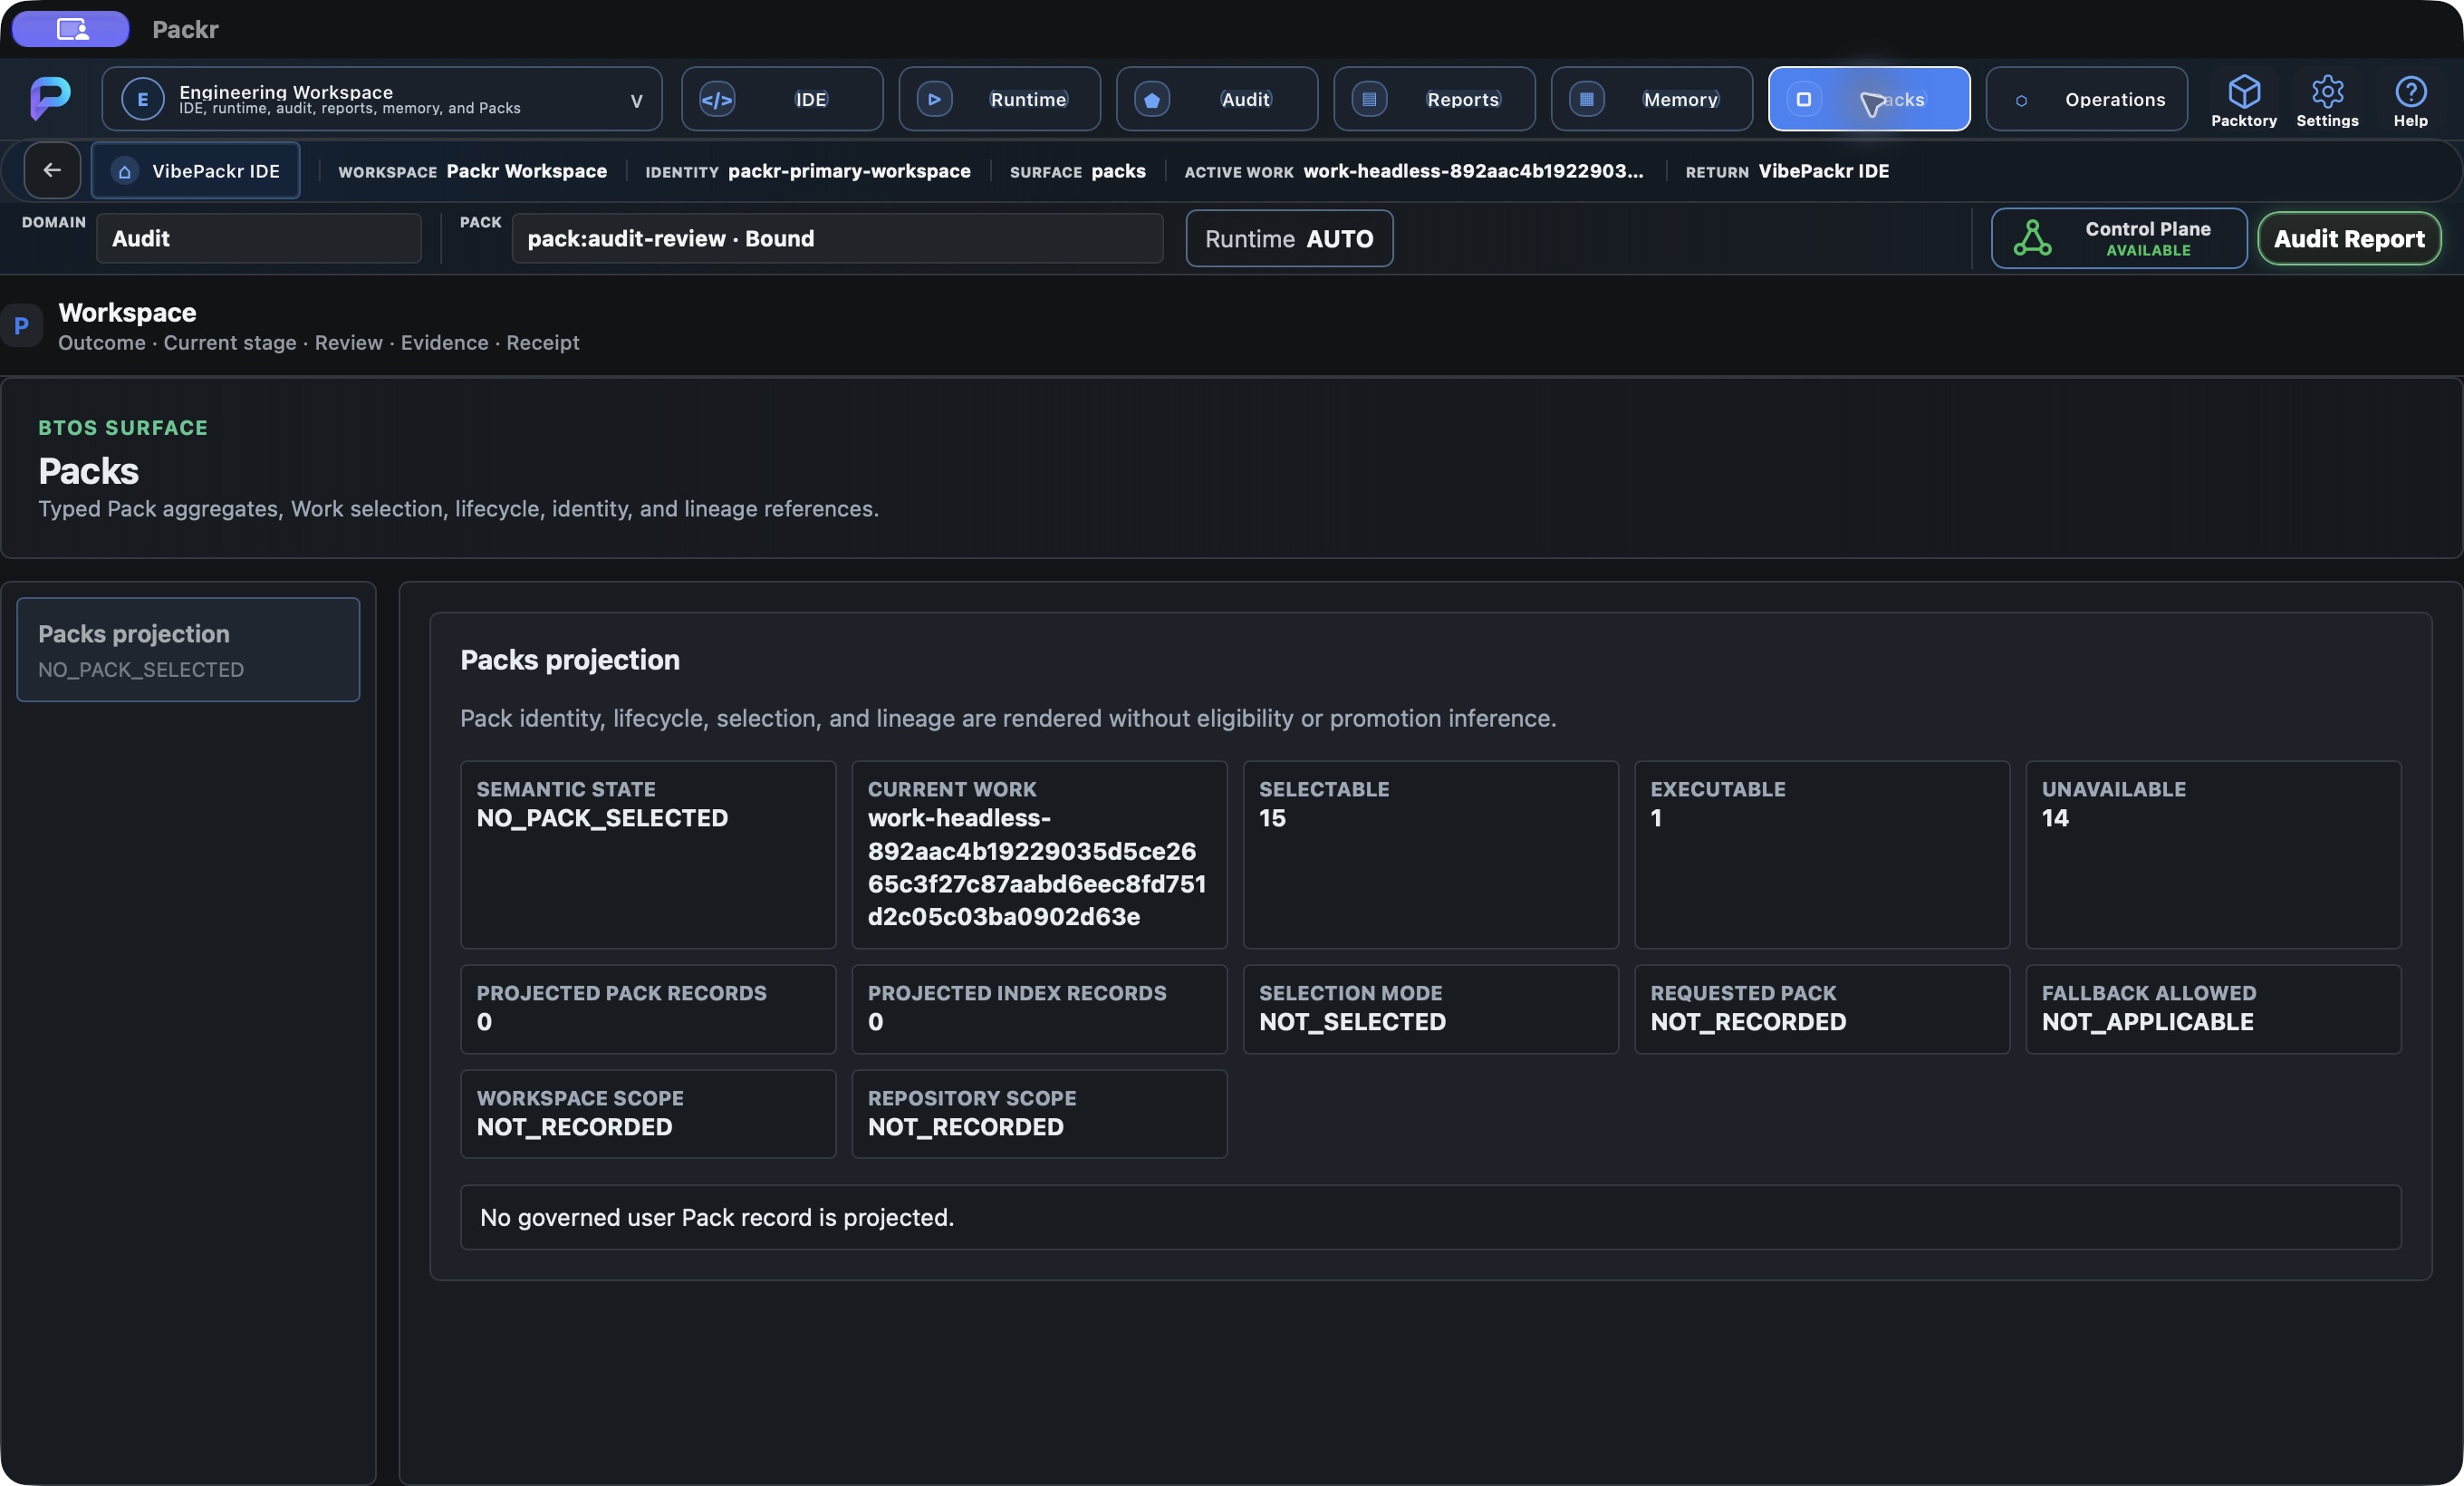Click the Control Plane AVAILABLE button
Viewport: 2464px width, 1486px height.
2119,238
